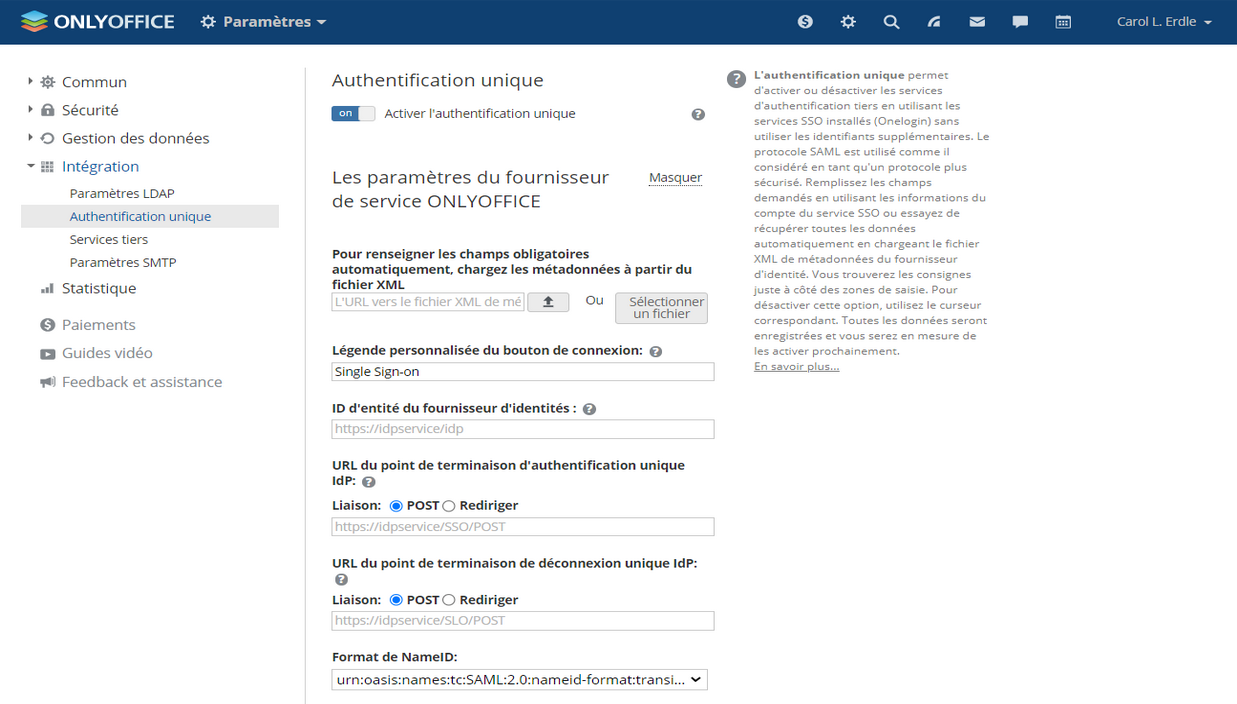The width and height of the screenshot is (1237, 704).
Task: Click the Gestion des données restore icon
Action: 47,138
